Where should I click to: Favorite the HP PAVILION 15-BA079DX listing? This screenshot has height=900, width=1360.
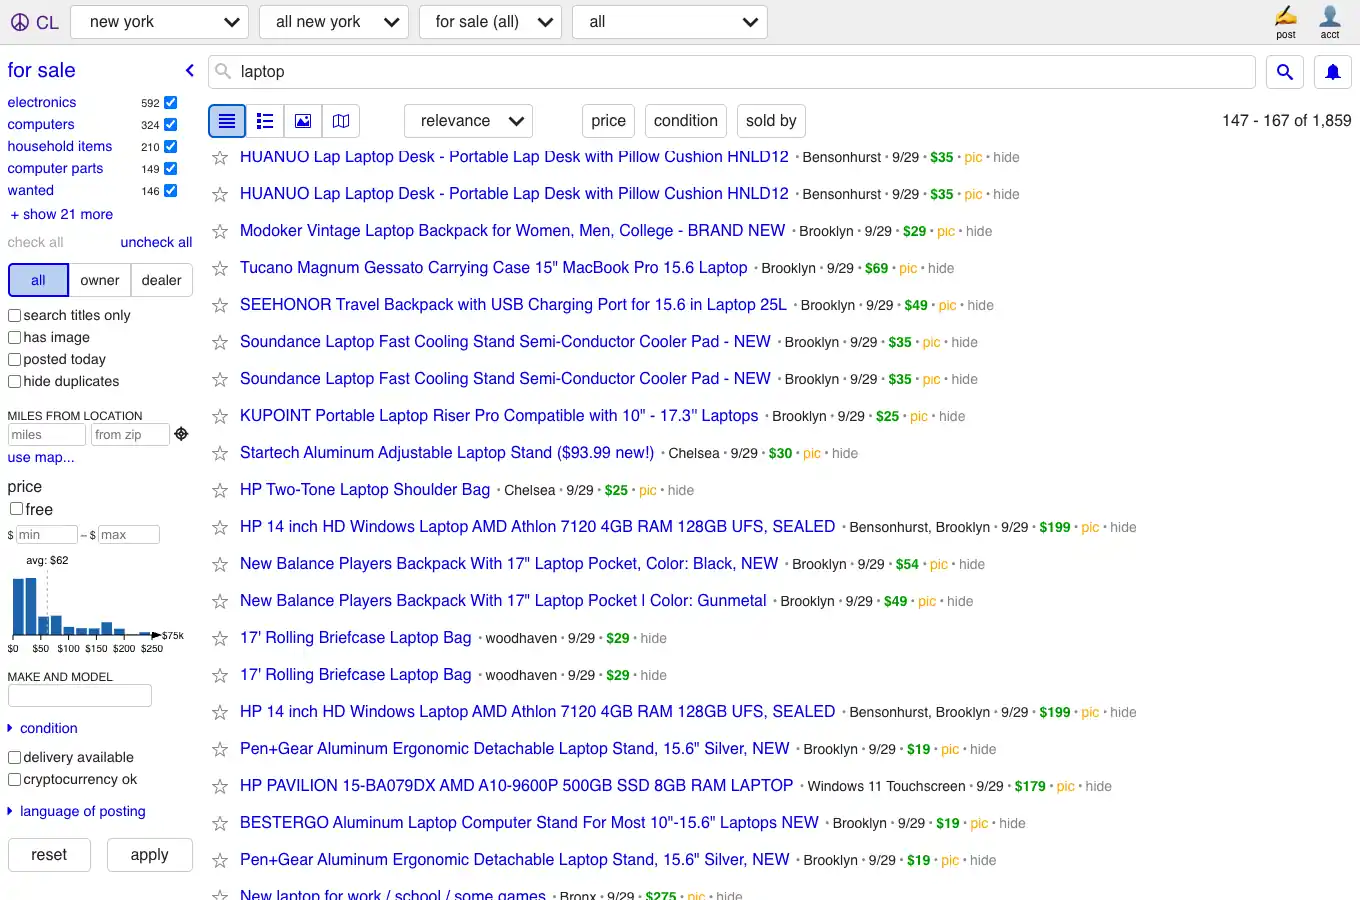[220, 786]
